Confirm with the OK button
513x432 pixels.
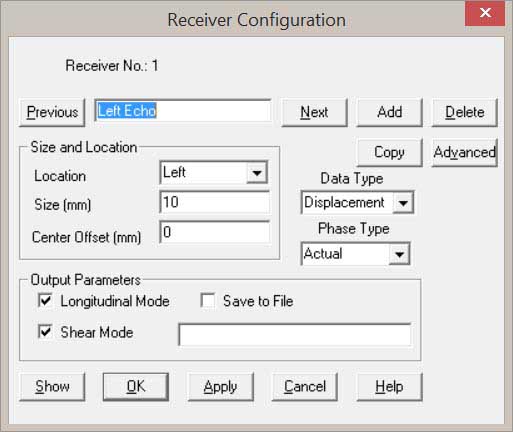(136, 387)
